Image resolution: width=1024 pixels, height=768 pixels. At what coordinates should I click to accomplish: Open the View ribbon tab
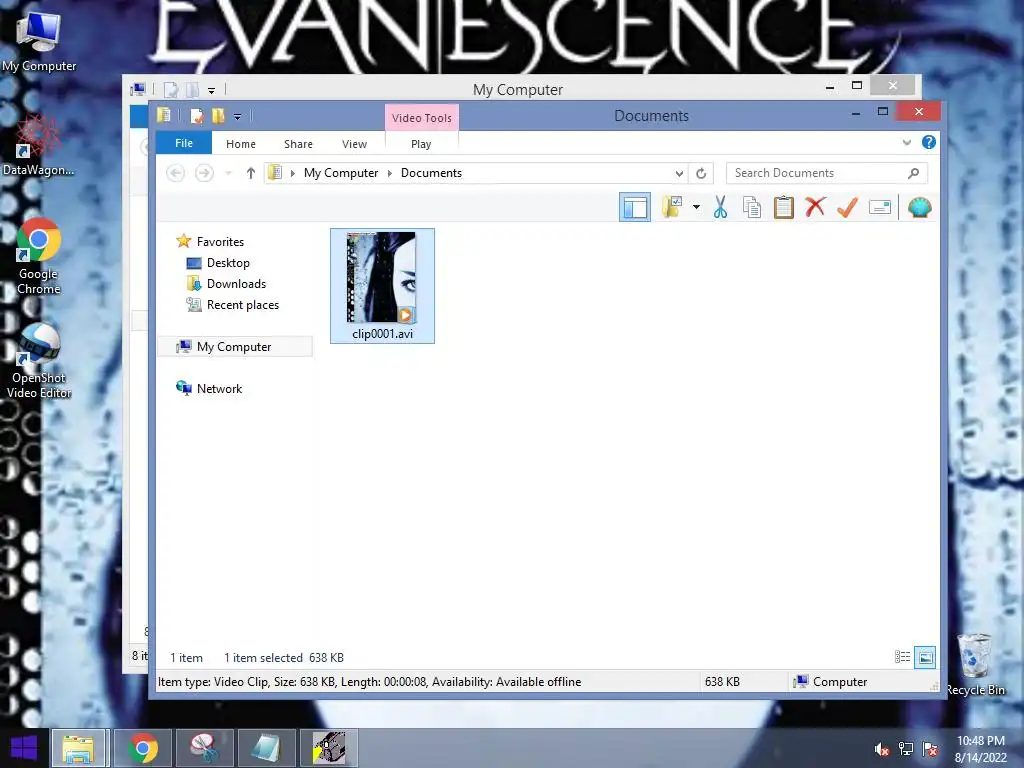click(x=354, y=144)
